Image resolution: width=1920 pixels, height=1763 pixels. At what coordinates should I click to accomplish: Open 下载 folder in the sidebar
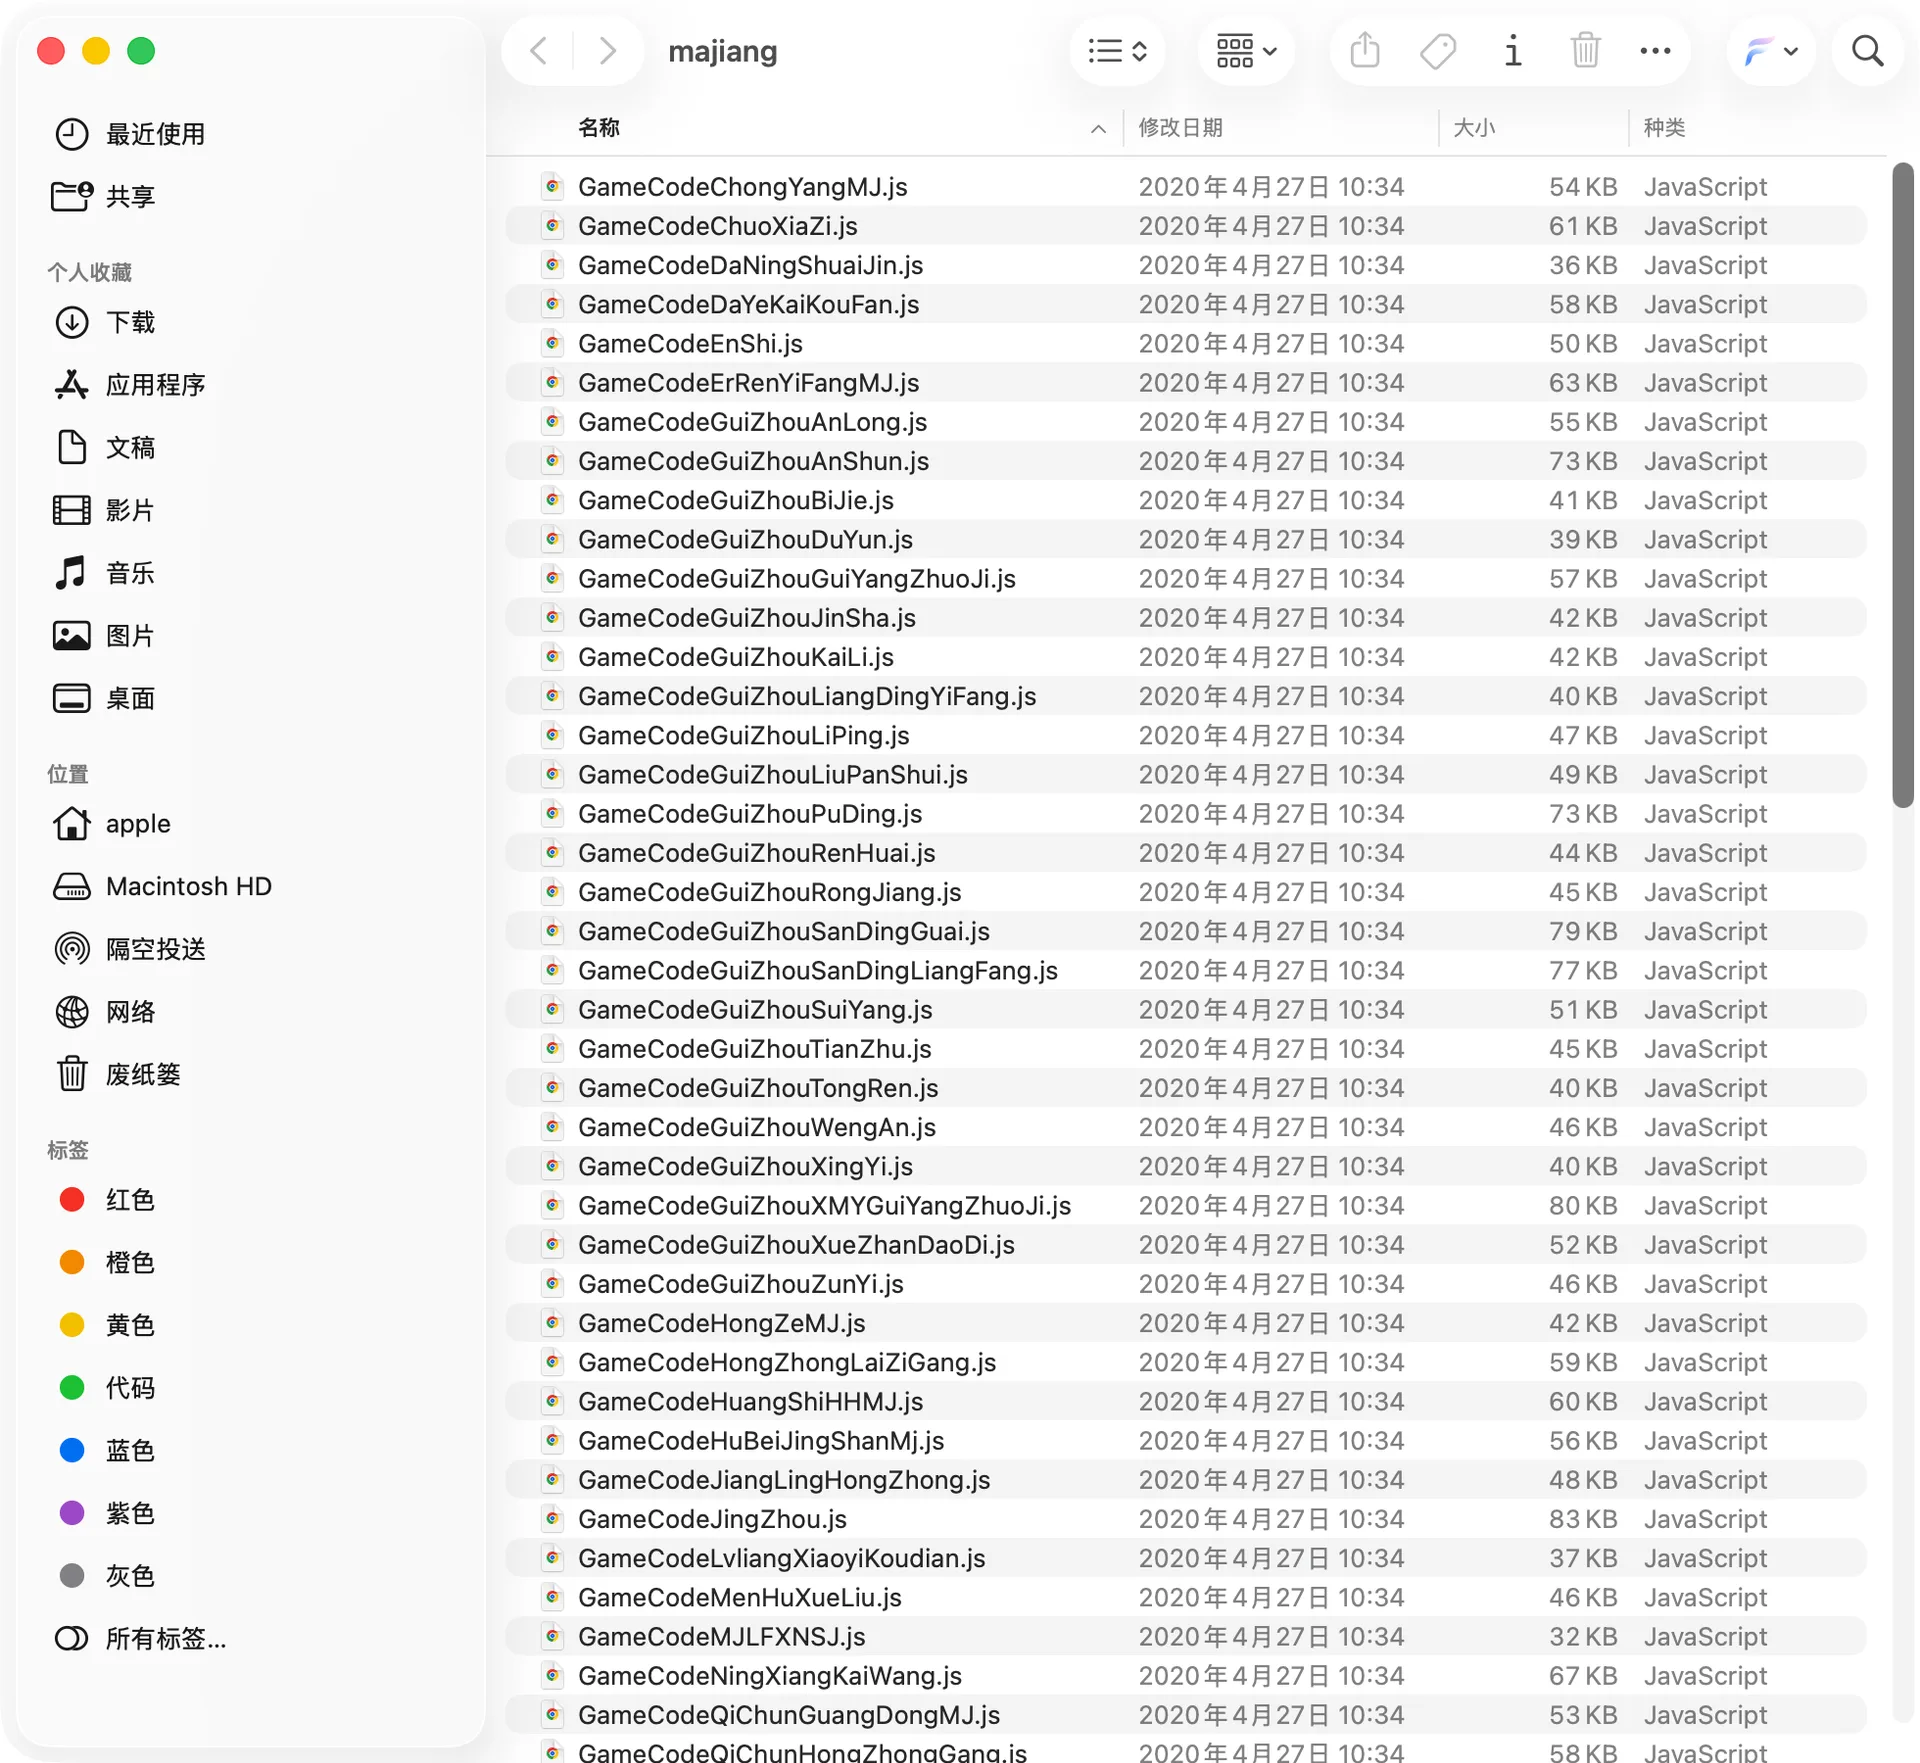click(130, 322)
